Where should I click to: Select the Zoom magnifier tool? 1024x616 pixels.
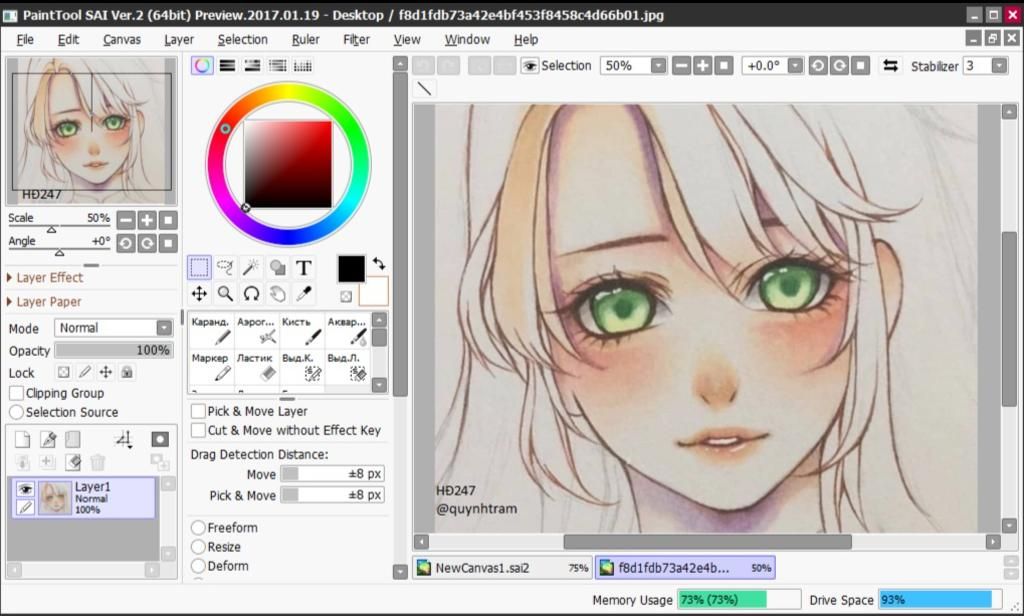tap(225, 294)
